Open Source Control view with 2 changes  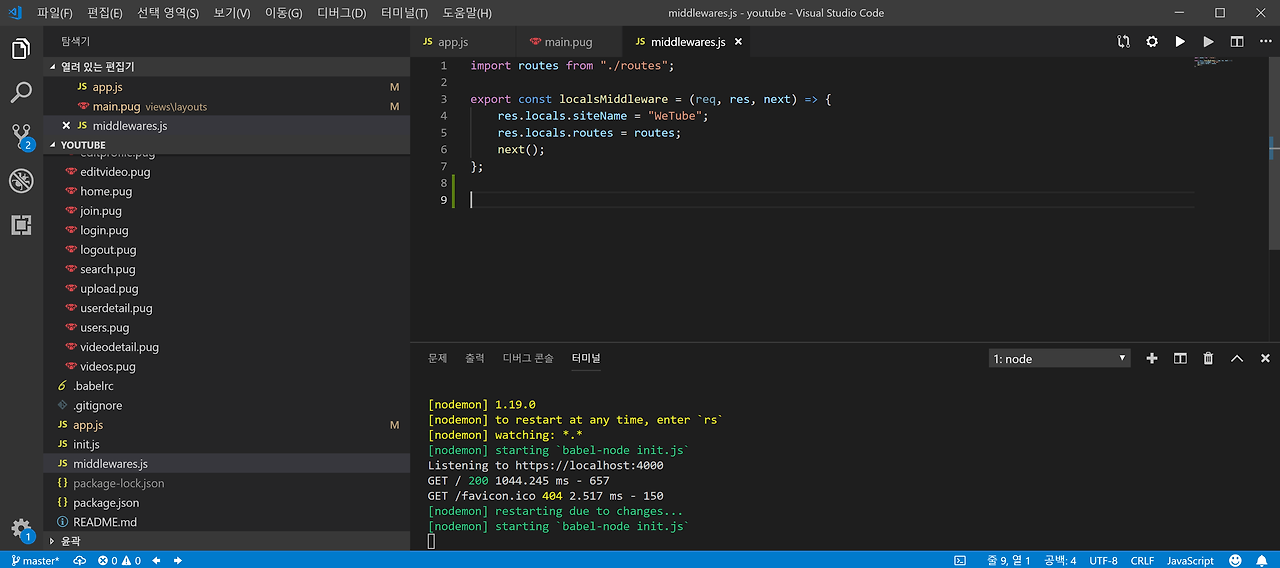[x=21, y=137]
